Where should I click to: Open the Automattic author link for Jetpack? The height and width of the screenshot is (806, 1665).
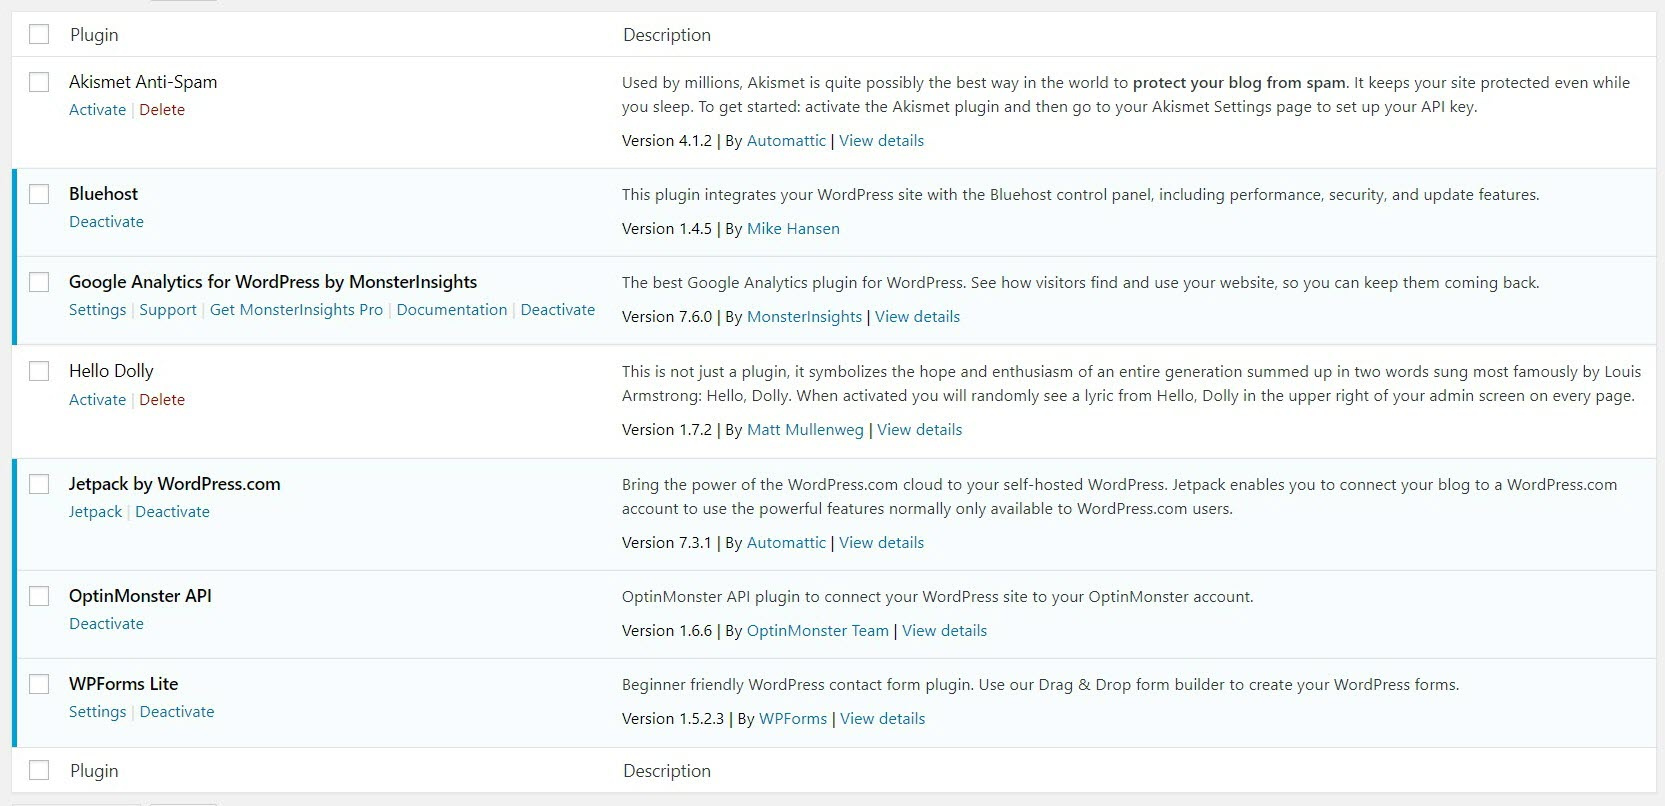click(786, 543)
